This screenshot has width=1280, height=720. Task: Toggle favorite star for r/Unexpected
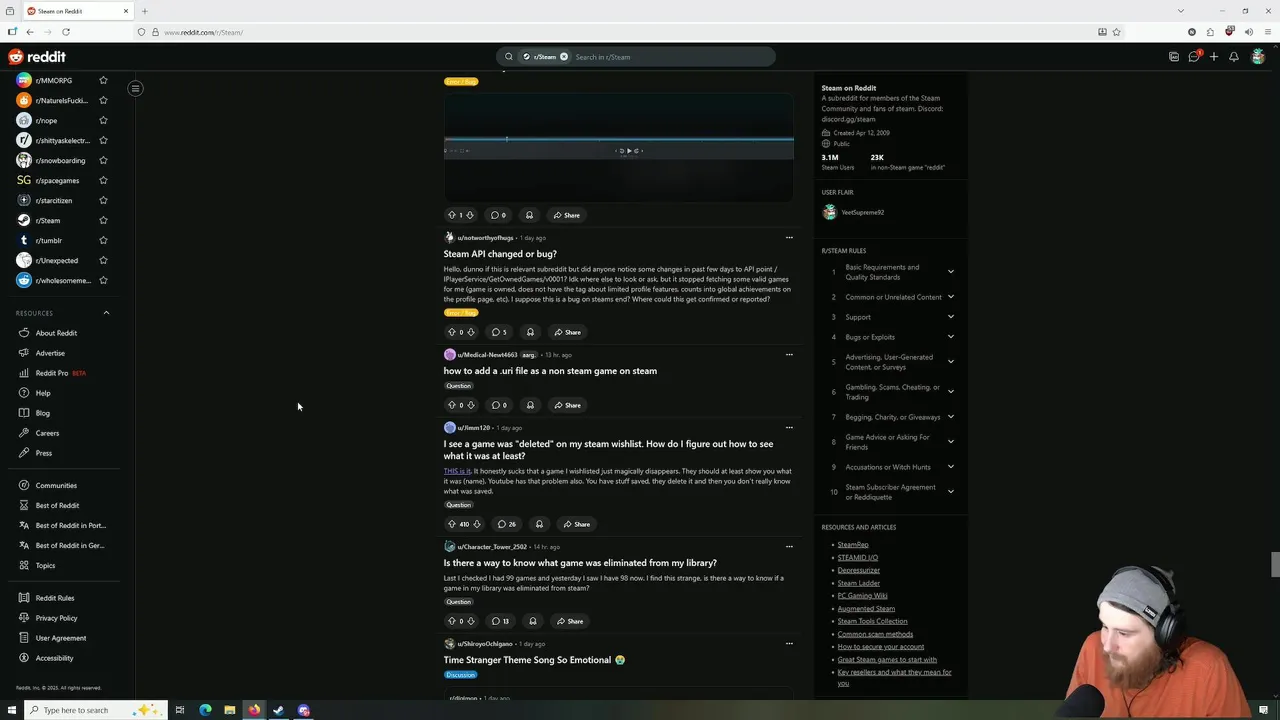[103, 260]
